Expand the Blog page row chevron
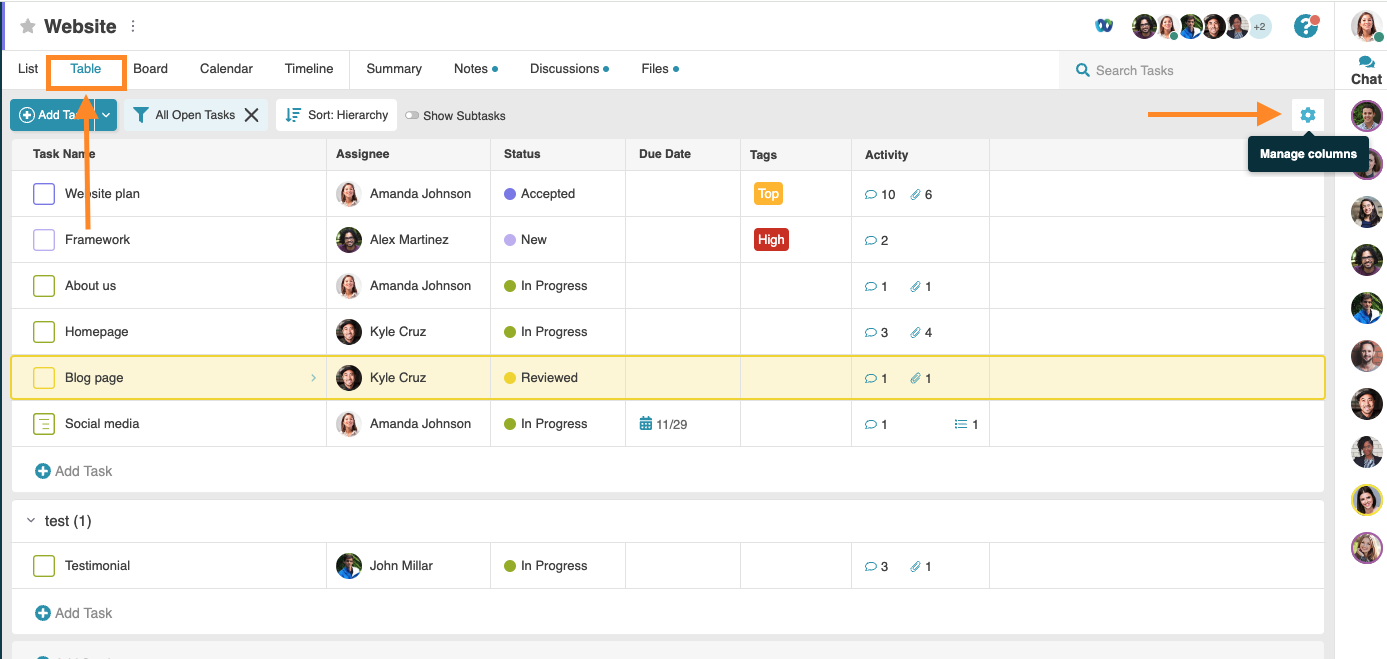Screen dimensions: 1387x659 pos(314,377)
